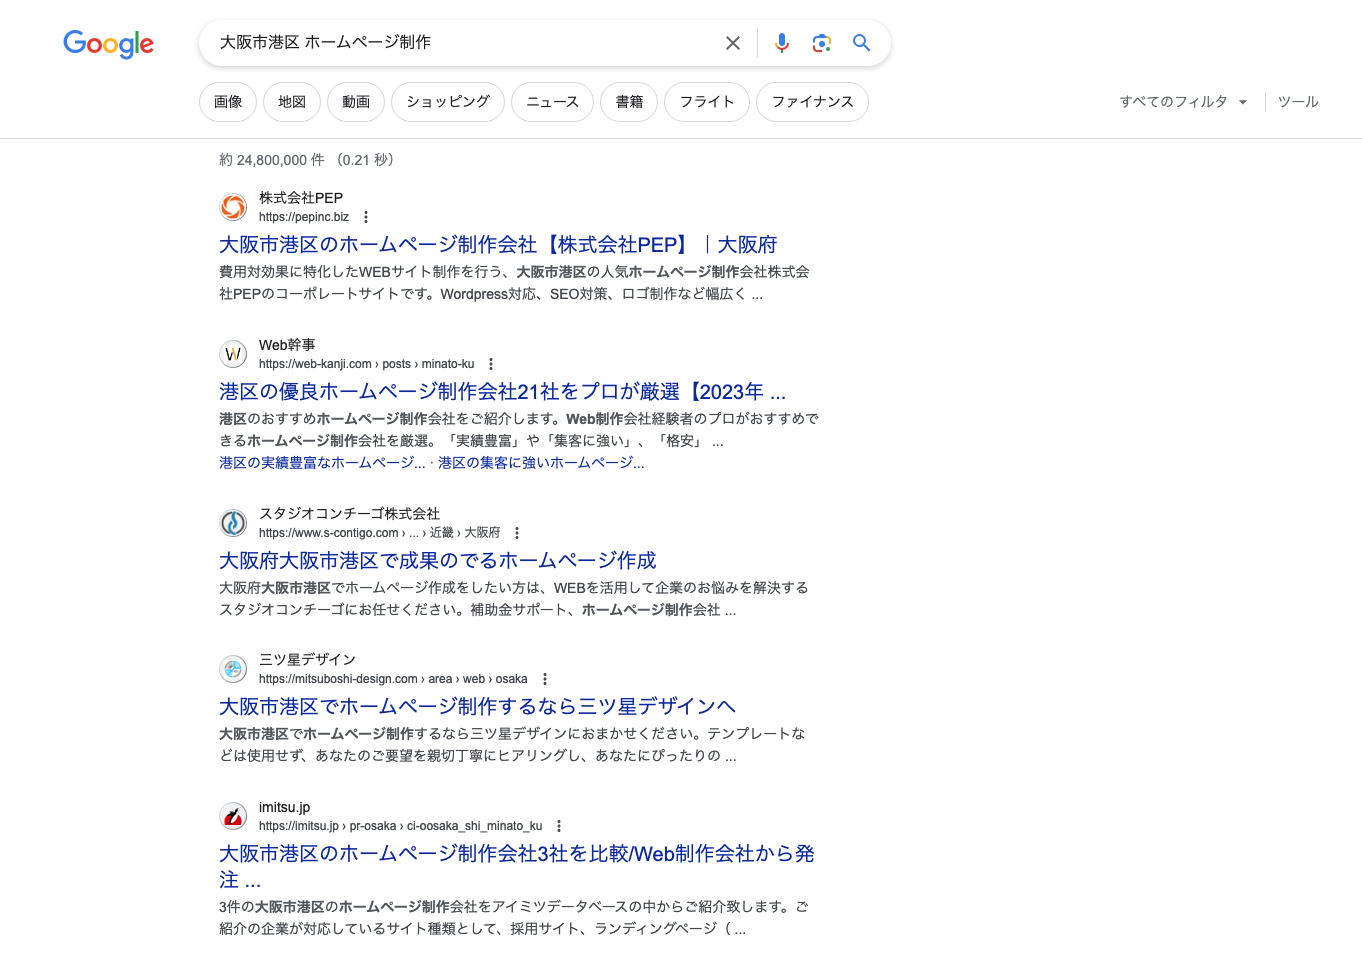This screenshot has height=968, width=1362.
Task: Open the 株式会社PEP site favicon
Action: 233,207
